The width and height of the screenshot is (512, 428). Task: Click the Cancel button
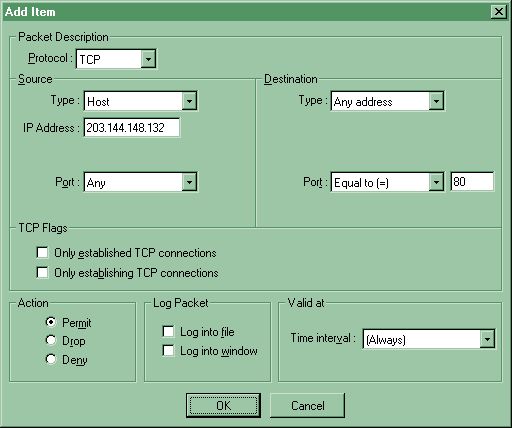click(x=307, y=405)
